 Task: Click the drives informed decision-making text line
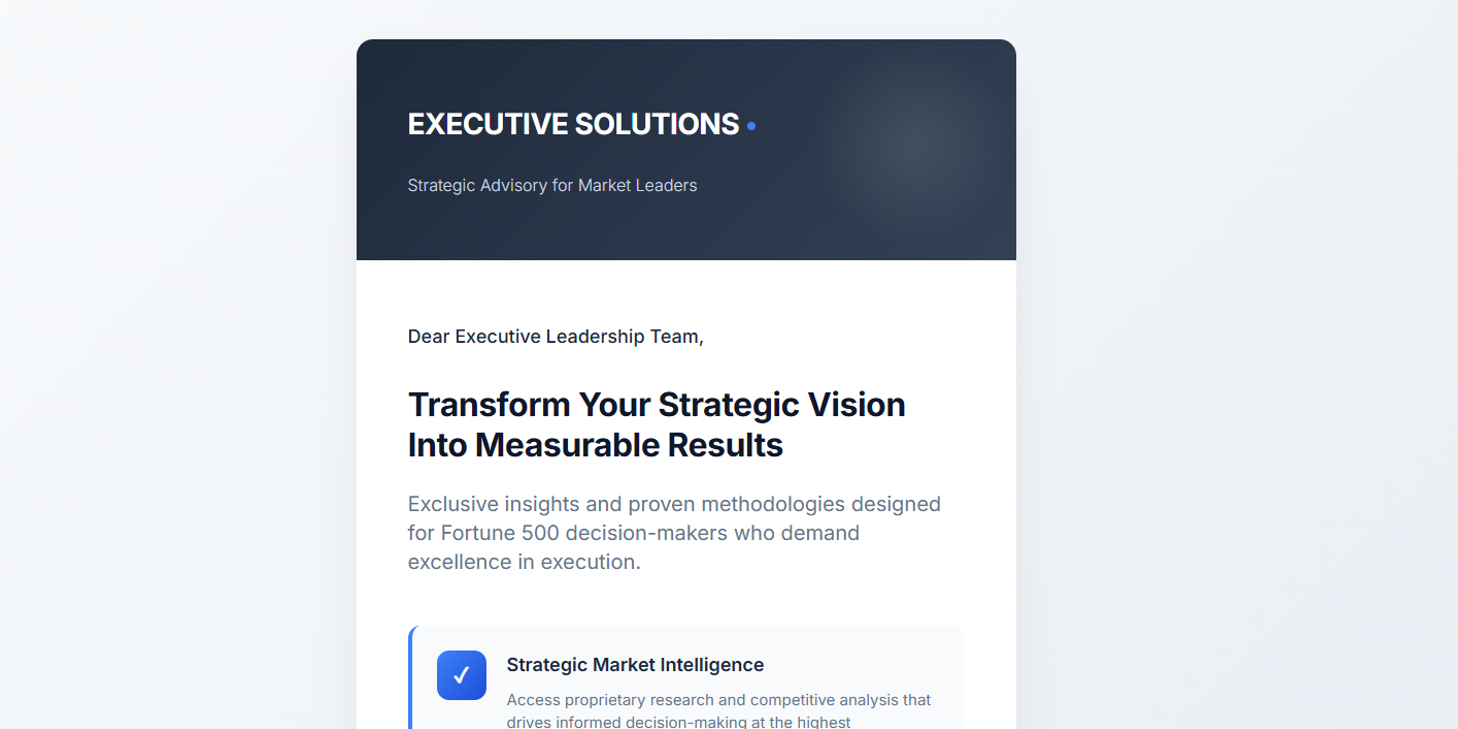(x=678, y=721)
